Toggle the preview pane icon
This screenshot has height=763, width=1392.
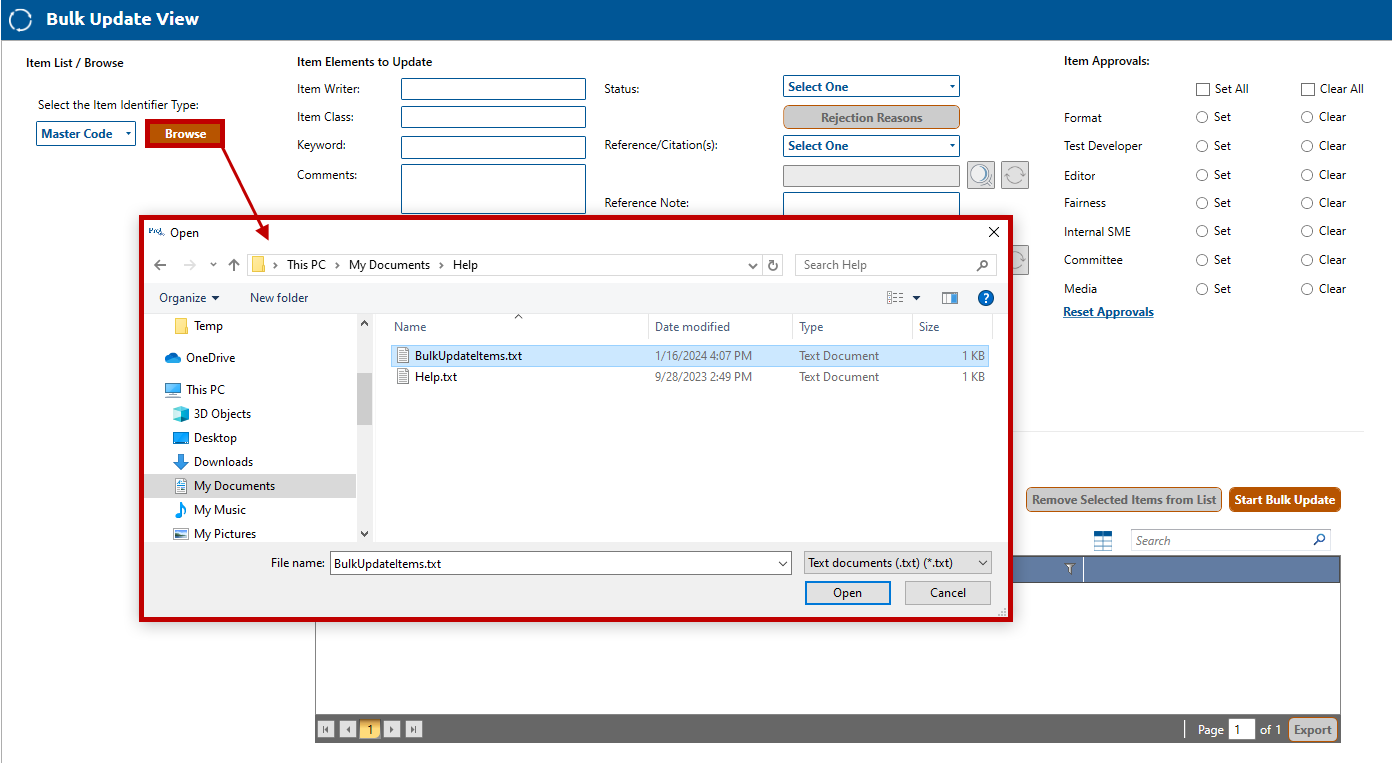(x=950, y=298)
